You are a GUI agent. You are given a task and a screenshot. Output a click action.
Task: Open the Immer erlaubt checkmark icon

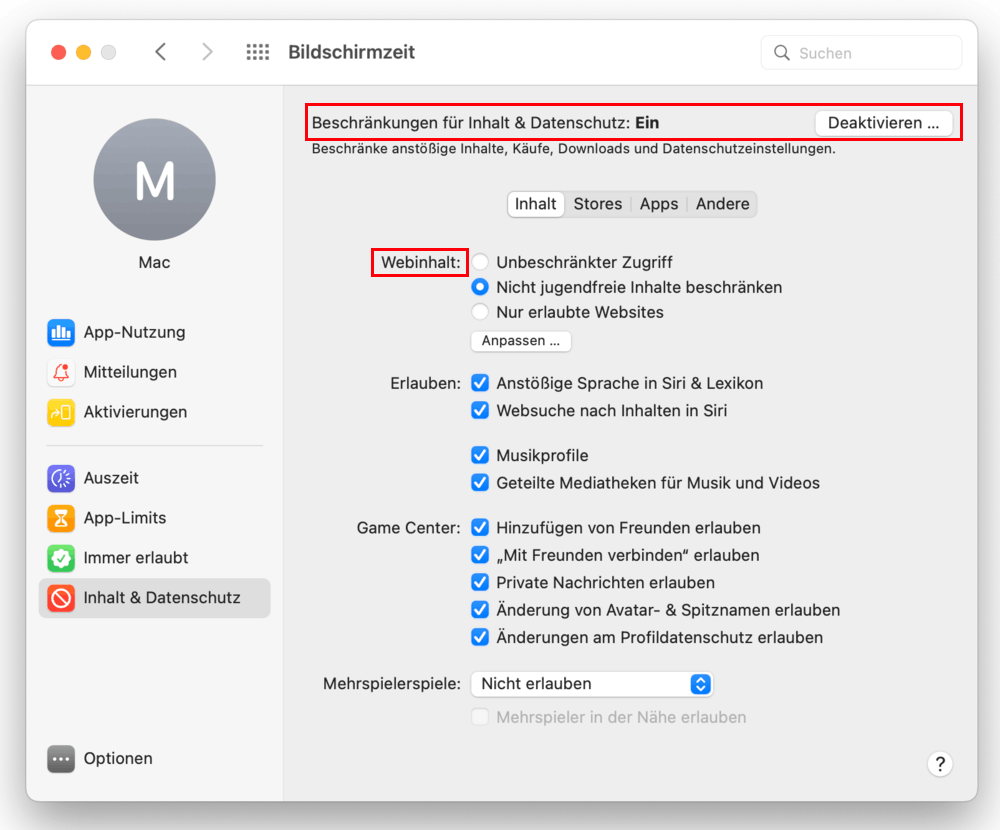click(x=61, y=558)
